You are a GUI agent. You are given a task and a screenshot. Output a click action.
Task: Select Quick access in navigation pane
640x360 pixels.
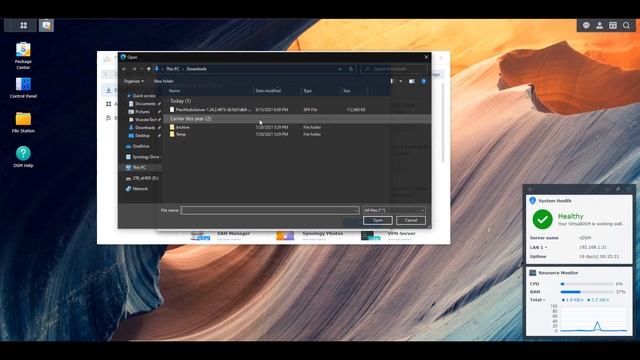(x=141, y=96)
